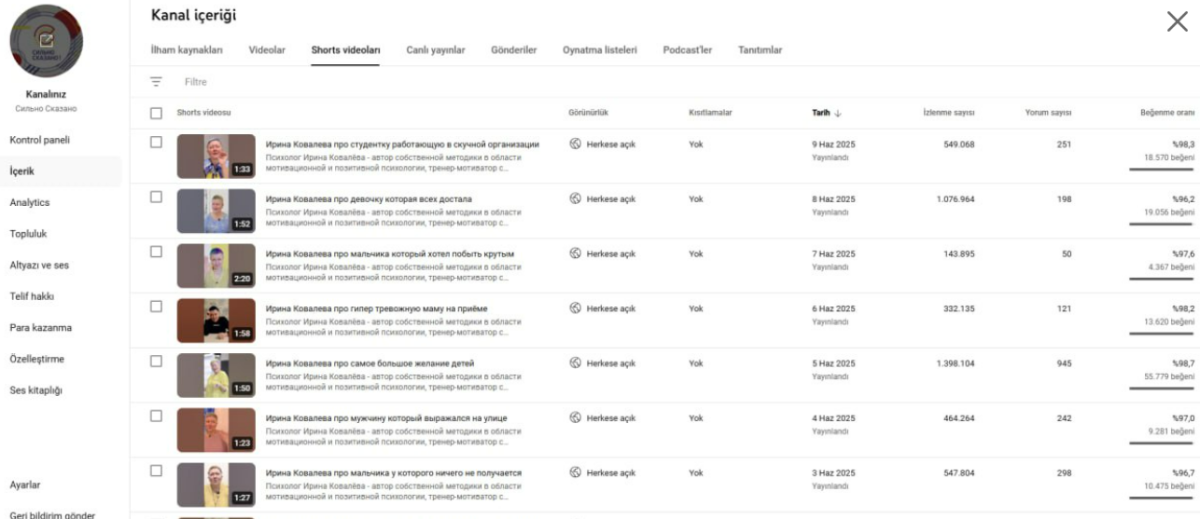This screenshot has height=519, width=1200.
Task: Click the channel avatar picture
Action: pos(46,42)
